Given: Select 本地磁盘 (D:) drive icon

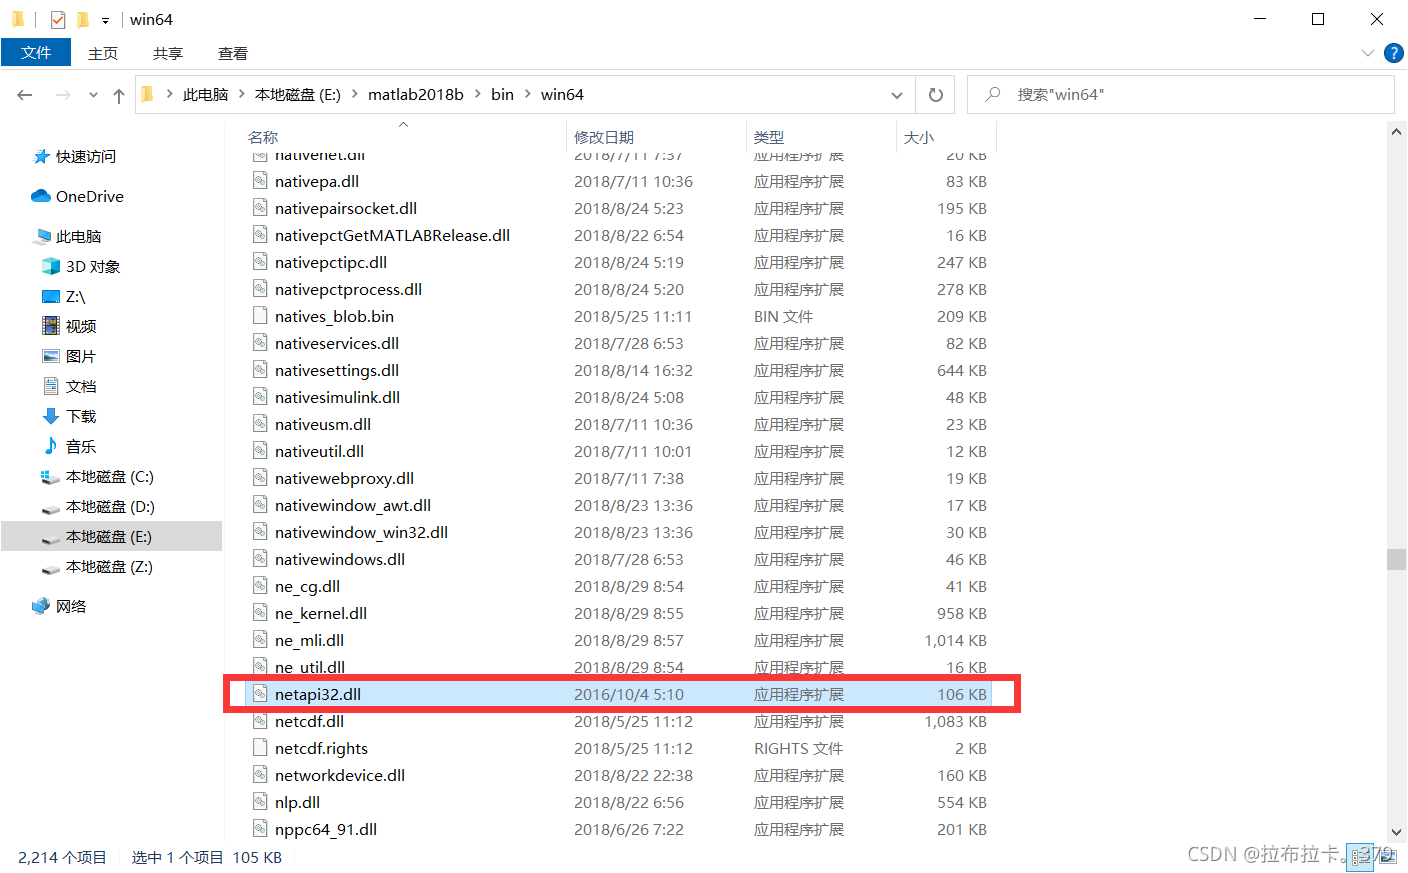Looking at the screenshot, I should [51, 508].
